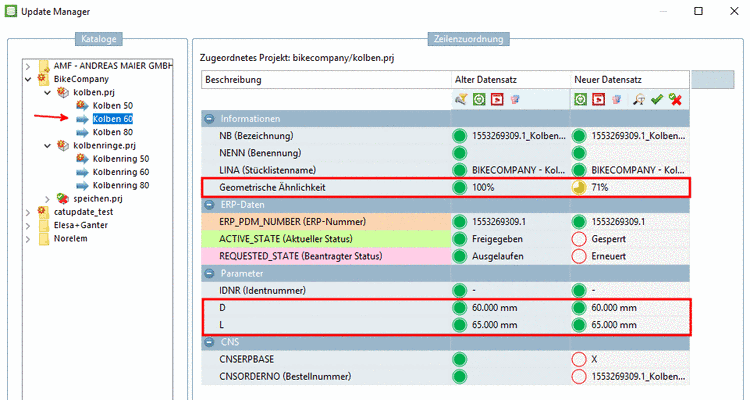The width and height of the screenshot is (750, 400).
Task: Click the Geometrische Ähnlichkeit row label
Action: [272, 188]
